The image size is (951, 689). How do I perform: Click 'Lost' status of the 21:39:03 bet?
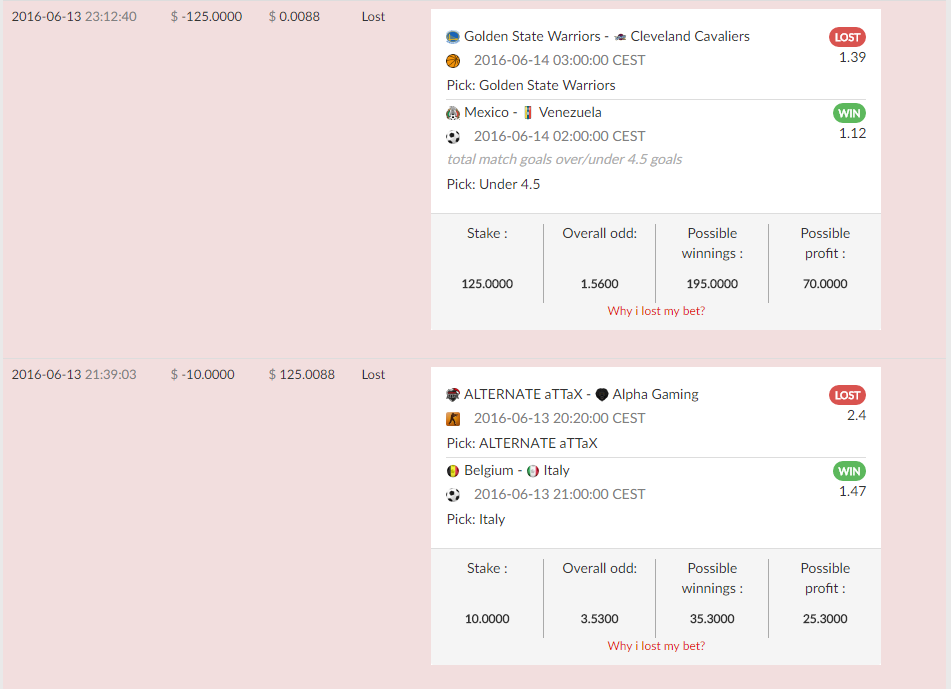373,374
